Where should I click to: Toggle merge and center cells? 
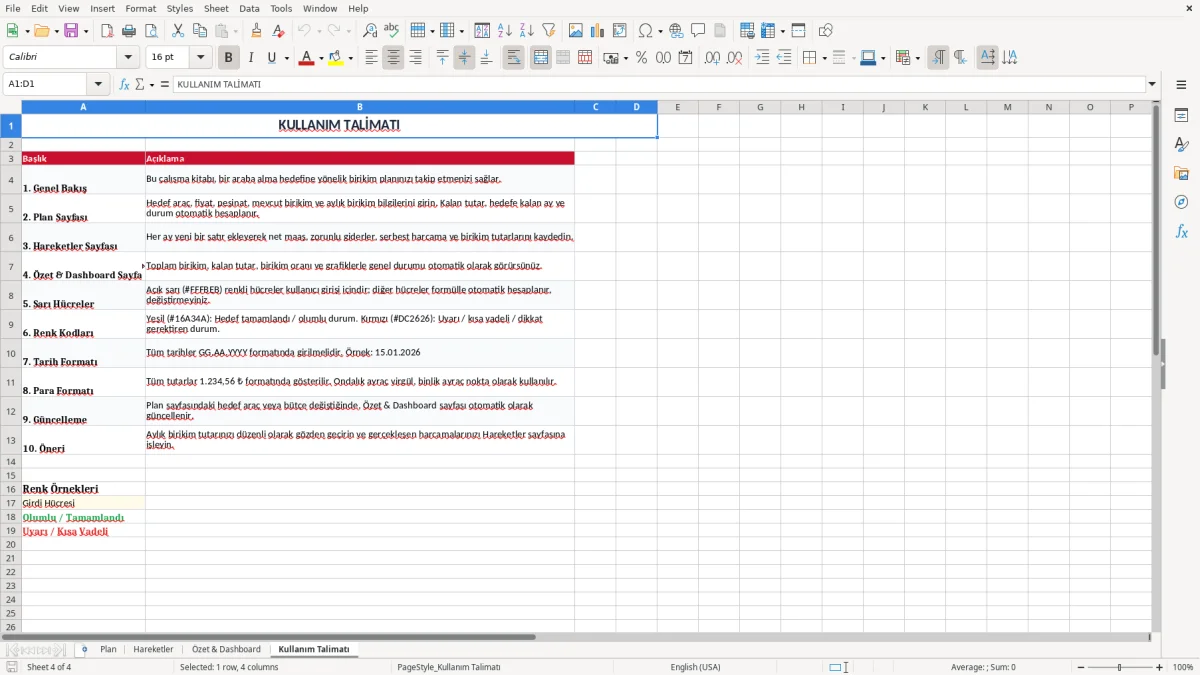point(541,58)
